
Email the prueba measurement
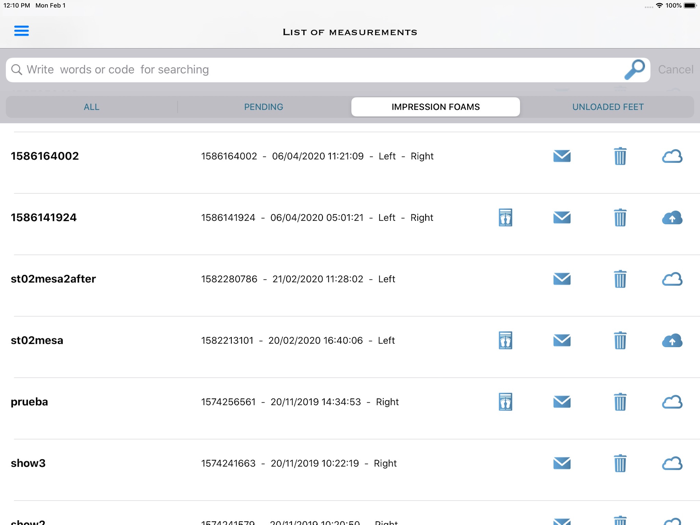pos(562,402)
